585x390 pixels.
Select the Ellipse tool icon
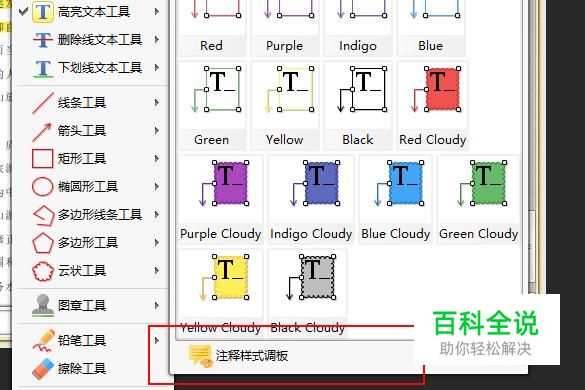point(42,187)
